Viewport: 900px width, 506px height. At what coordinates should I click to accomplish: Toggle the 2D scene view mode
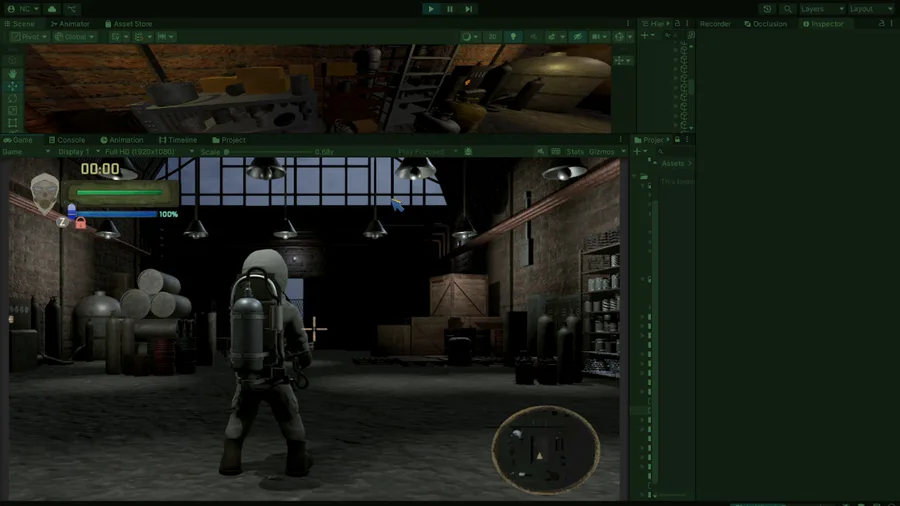pyautogui.click(x=492, y=37)
